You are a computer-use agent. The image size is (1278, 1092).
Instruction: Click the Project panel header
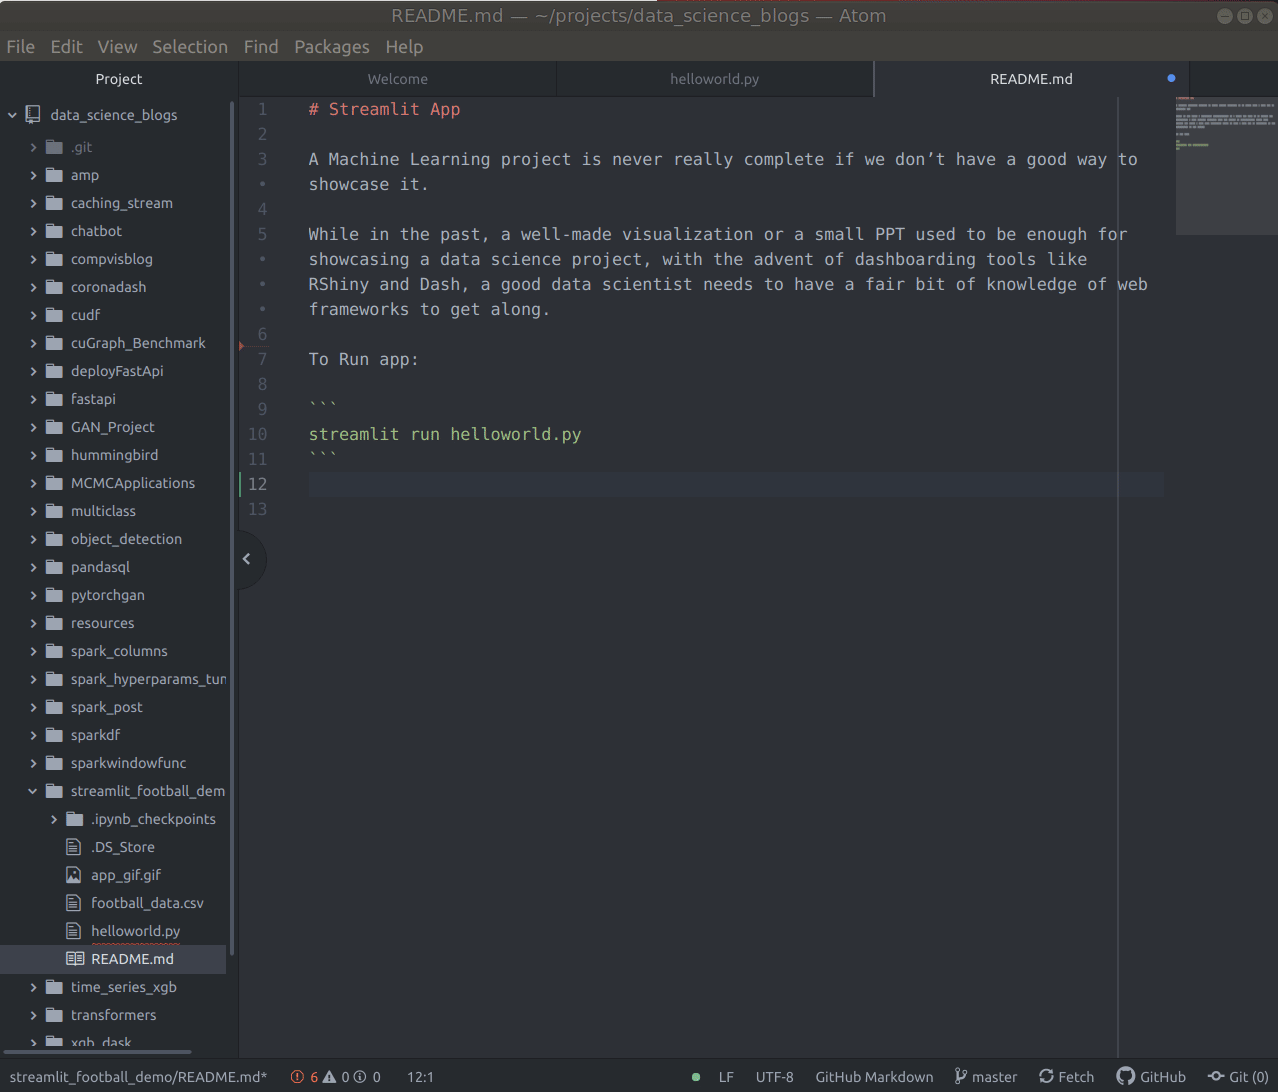119,79
